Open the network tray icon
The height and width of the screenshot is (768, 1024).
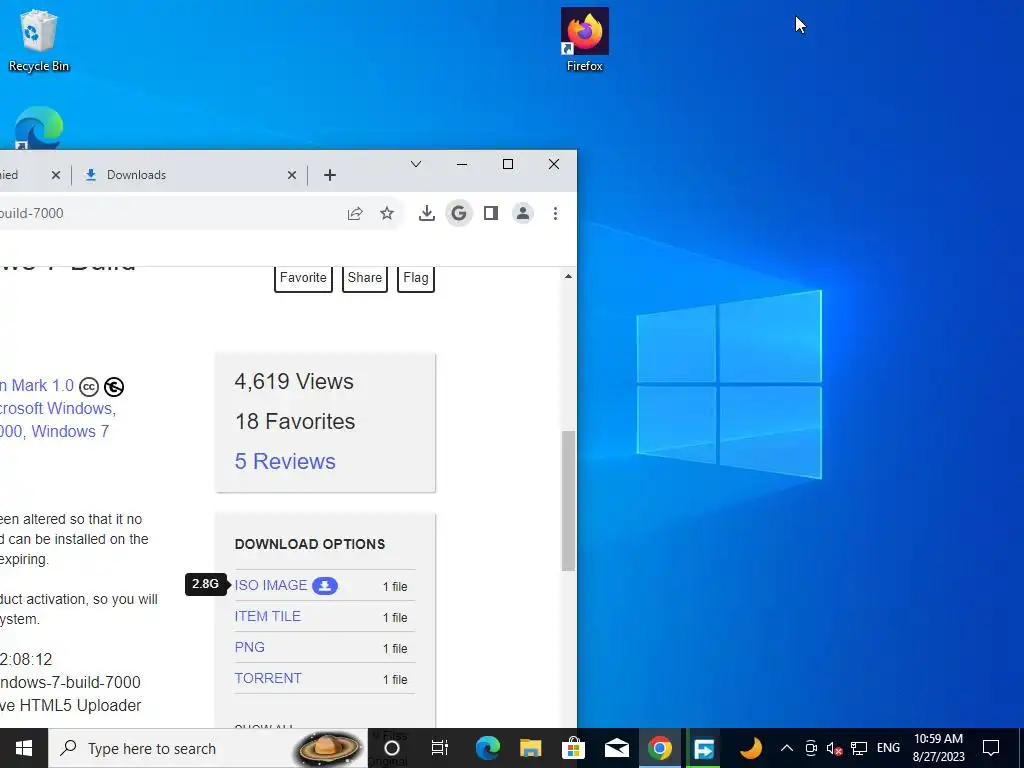pos(859,748)
